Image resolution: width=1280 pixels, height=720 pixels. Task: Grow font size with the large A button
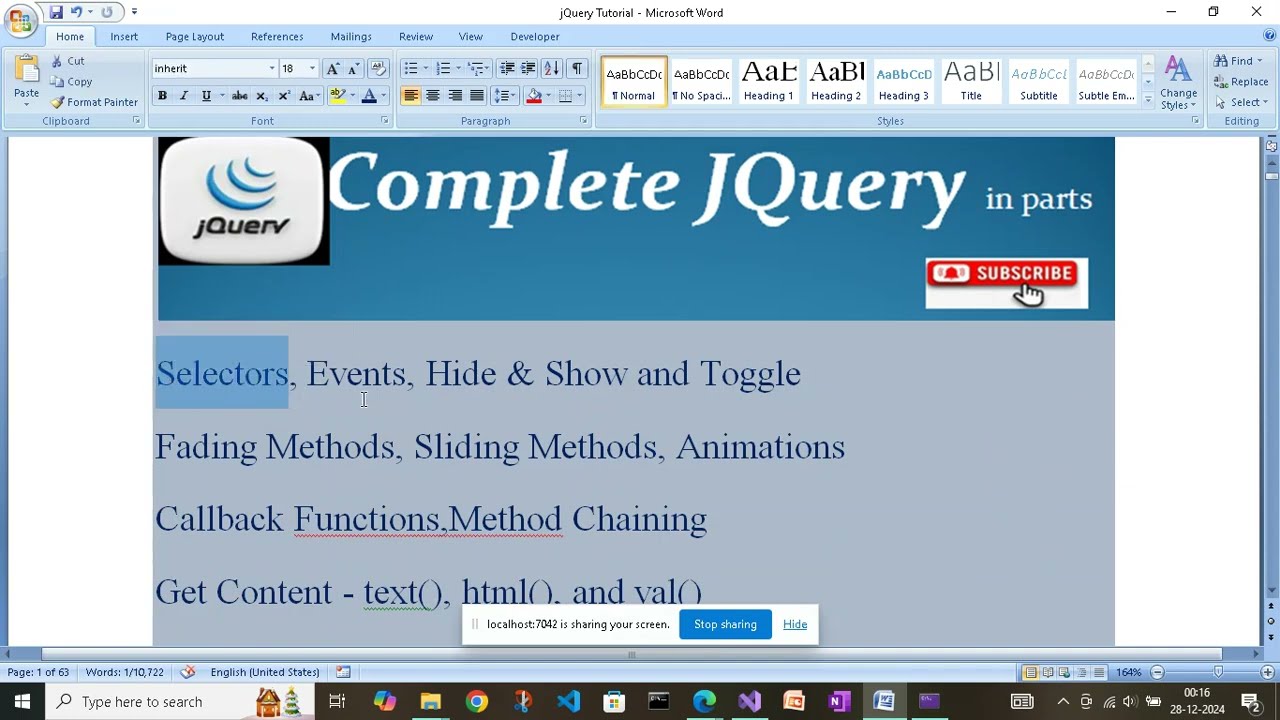point(333,68)
